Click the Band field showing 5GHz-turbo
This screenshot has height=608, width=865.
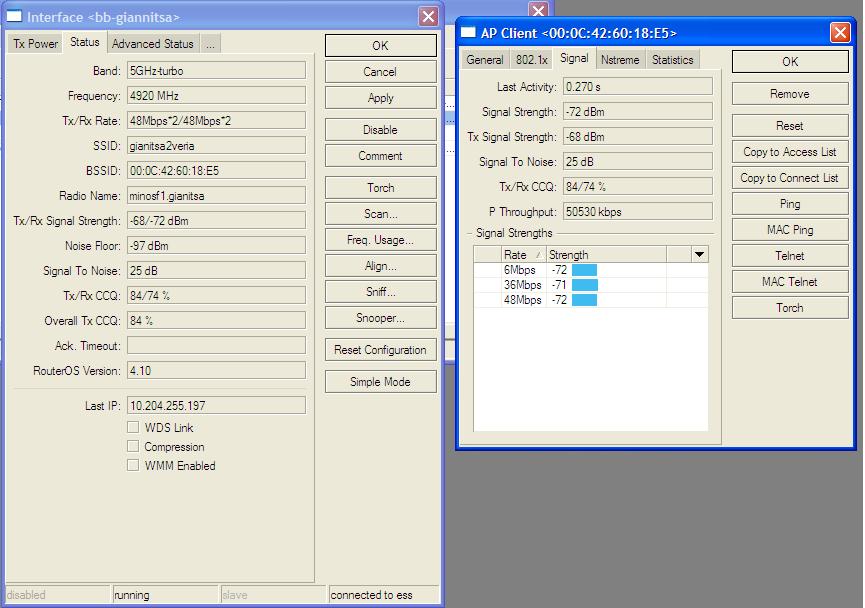(216, 71)
